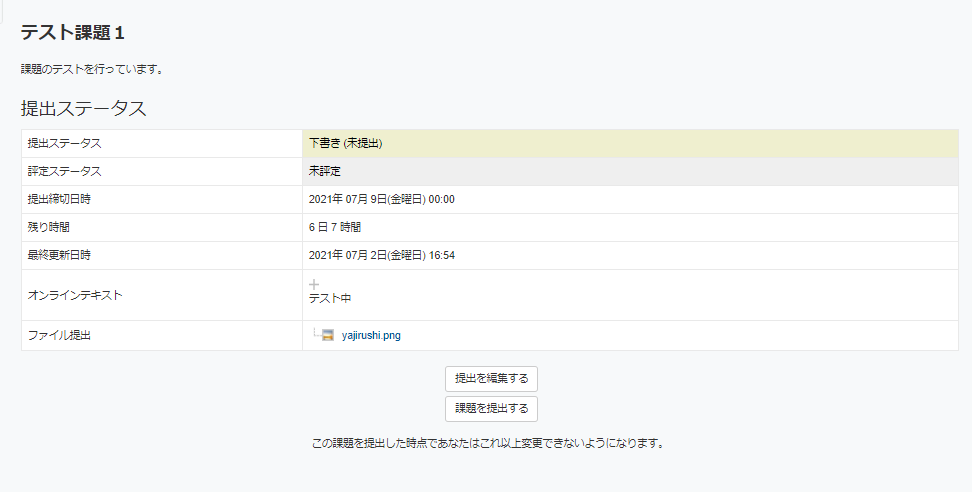This screenshot has height=492, width=972.
Task: Click the 評定ステータス row label
Action: (x=64, y=171)
